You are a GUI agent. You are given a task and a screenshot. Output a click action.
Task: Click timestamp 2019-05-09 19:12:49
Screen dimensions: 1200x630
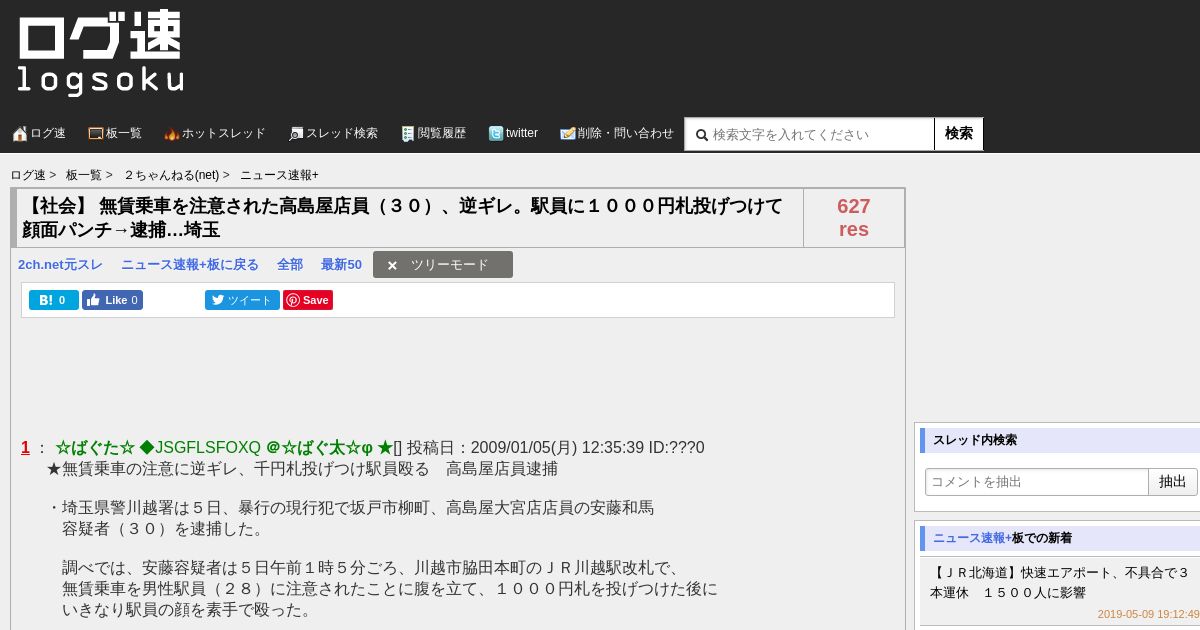point(1148,615)
